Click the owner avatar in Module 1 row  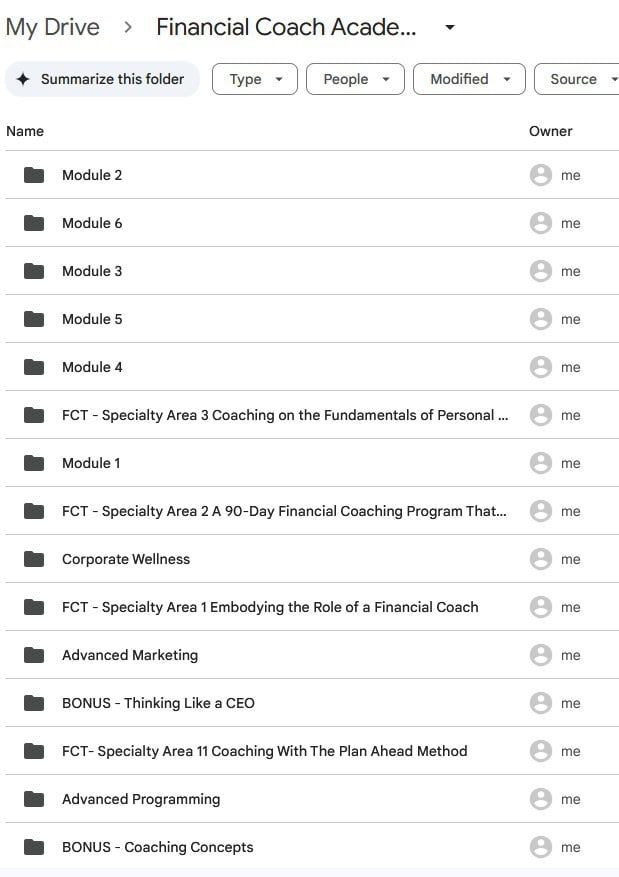(541, 463)
